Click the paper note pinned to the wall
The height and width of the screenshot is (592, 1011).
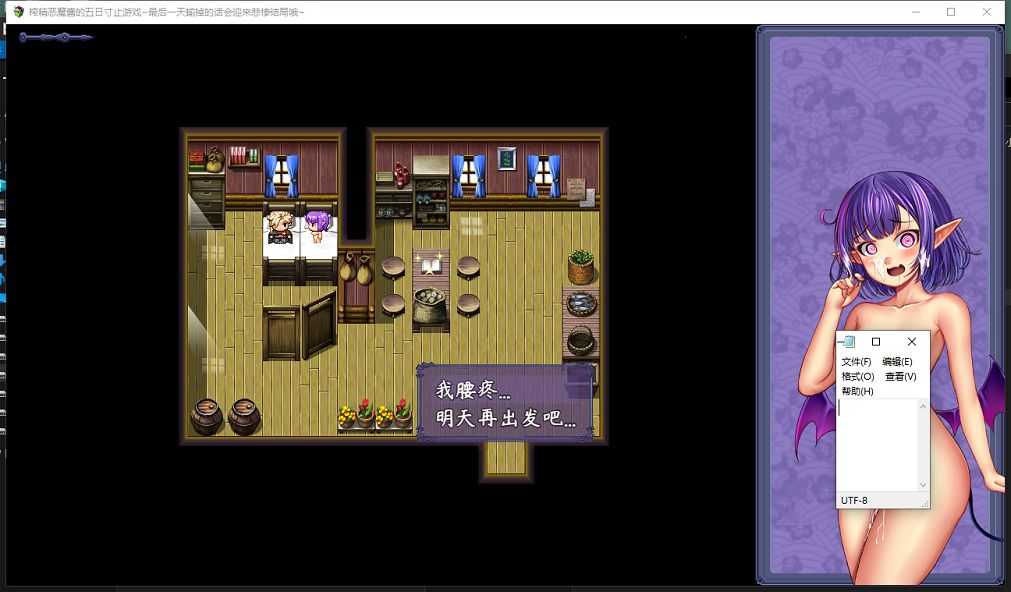click(576, 190)
